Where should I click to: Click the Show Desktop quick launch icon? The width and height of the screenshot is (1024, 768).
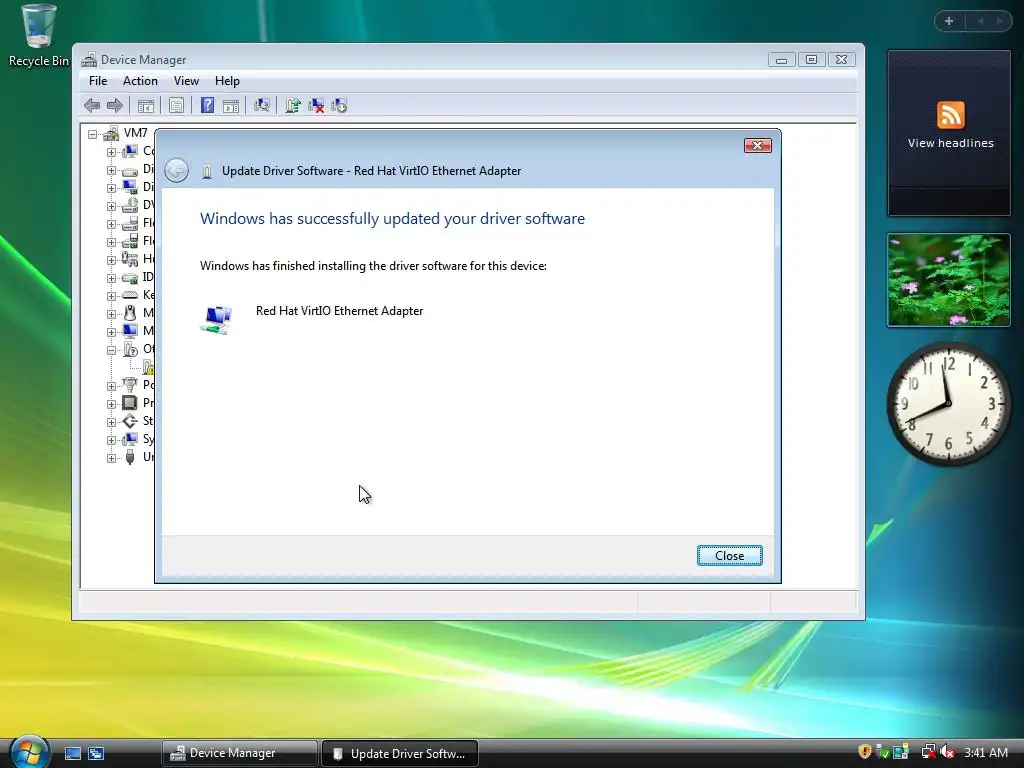(73, 754)
